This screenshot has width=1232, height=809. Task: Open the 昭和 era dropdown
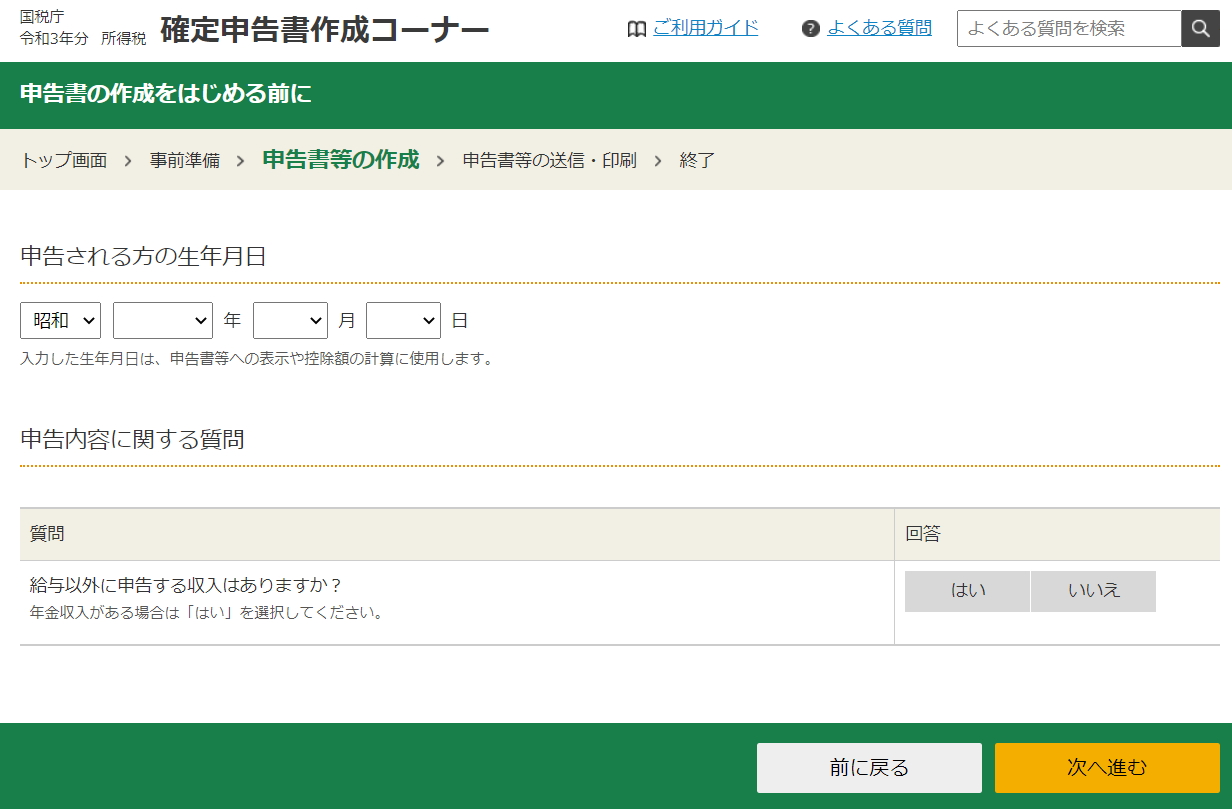61,320
